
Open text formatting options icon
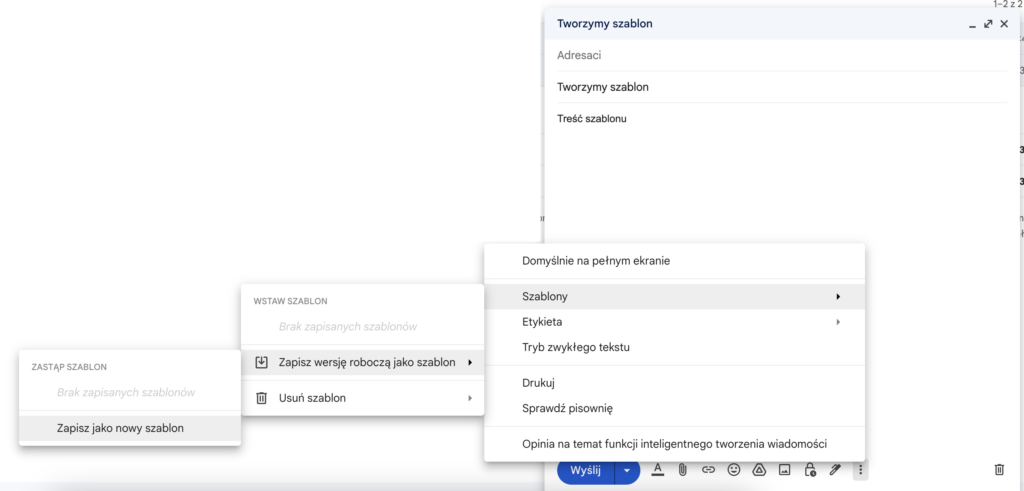pos(658,469)
